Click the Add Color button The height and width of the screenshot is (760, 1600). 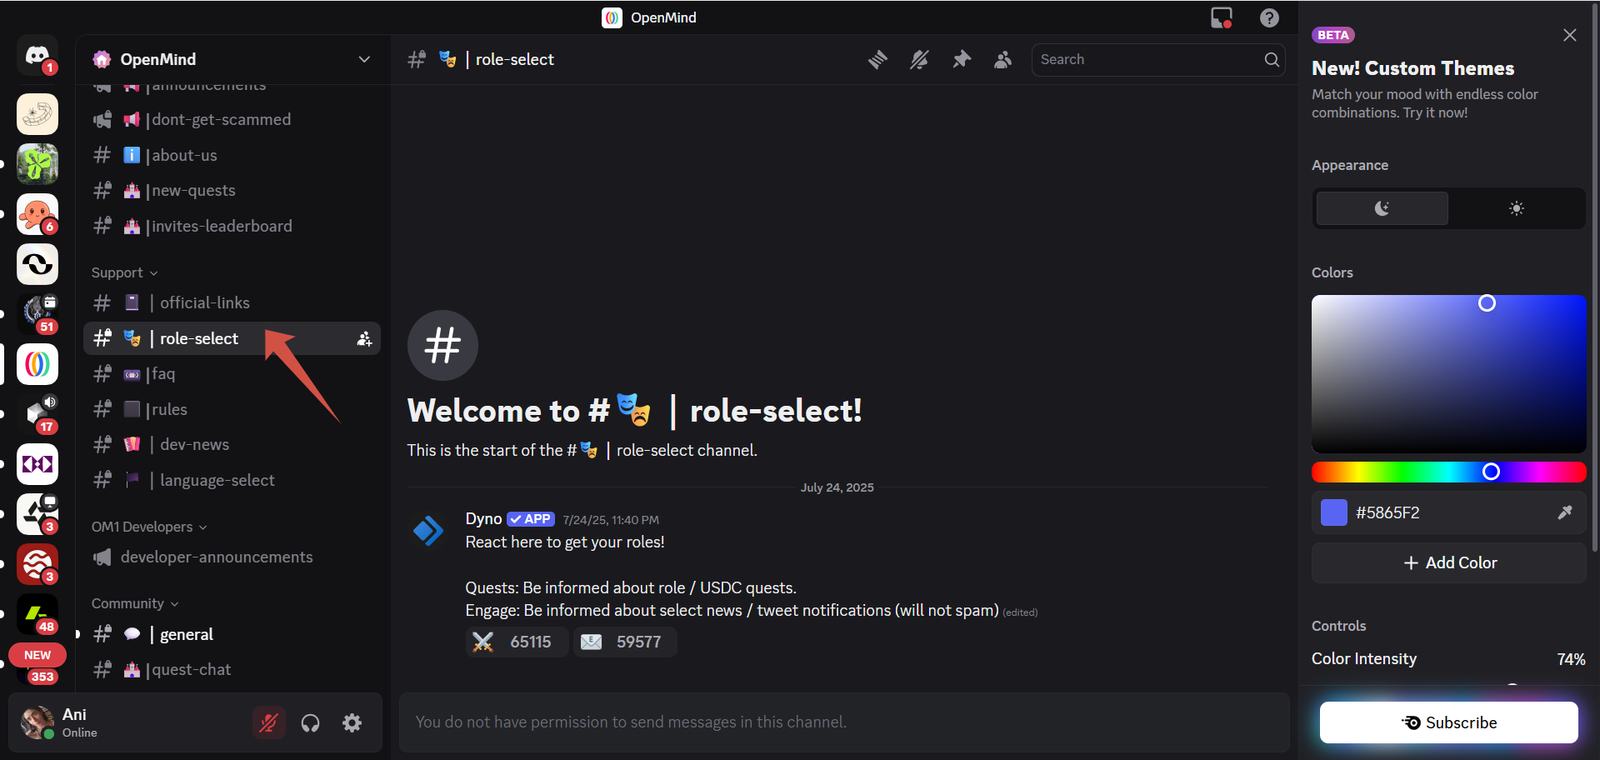pyautogui.click(x=1449, y=563)
